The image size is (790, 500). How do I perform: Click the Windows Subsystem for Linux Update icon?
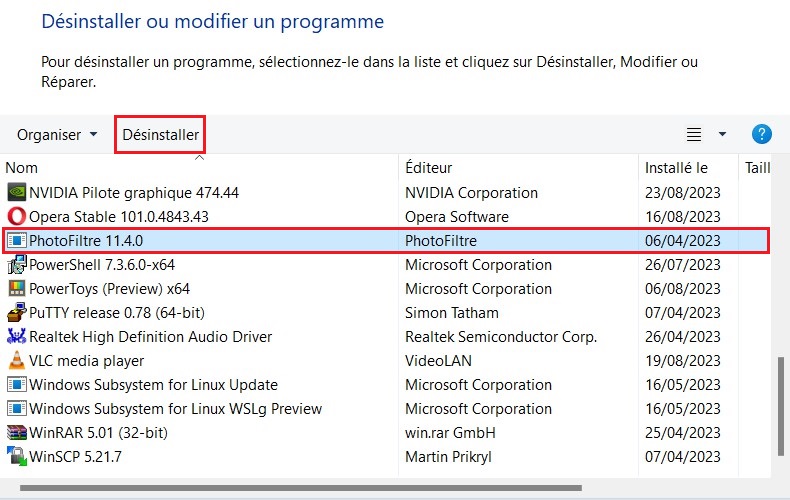tap(17, 385)
